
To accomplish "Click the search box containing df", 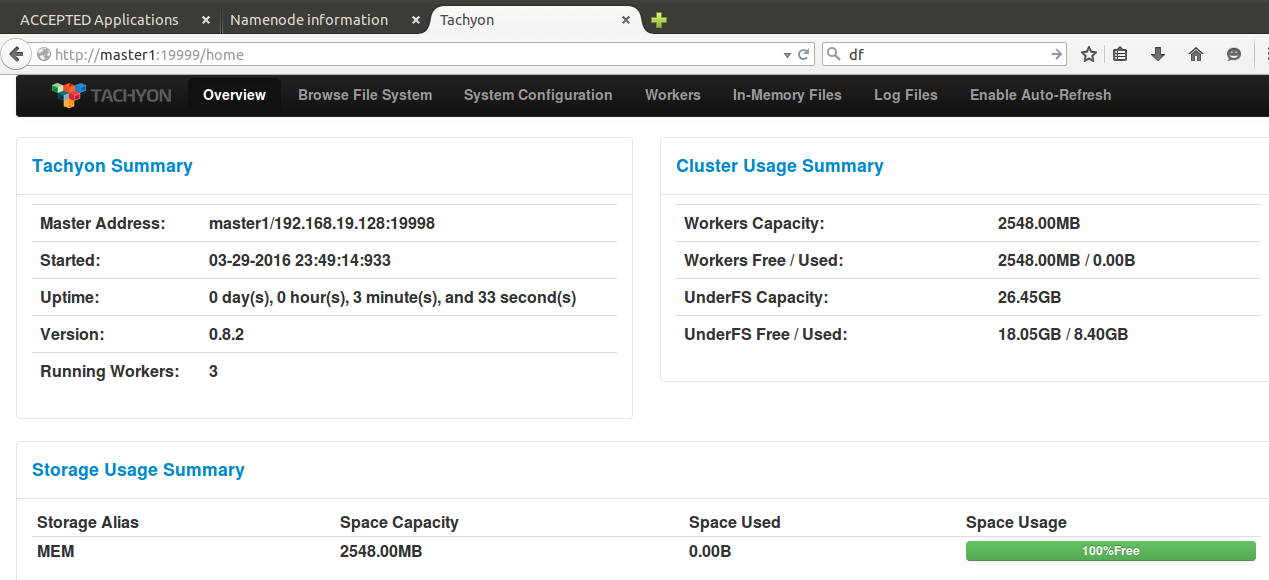I will [x=945, y=55].
